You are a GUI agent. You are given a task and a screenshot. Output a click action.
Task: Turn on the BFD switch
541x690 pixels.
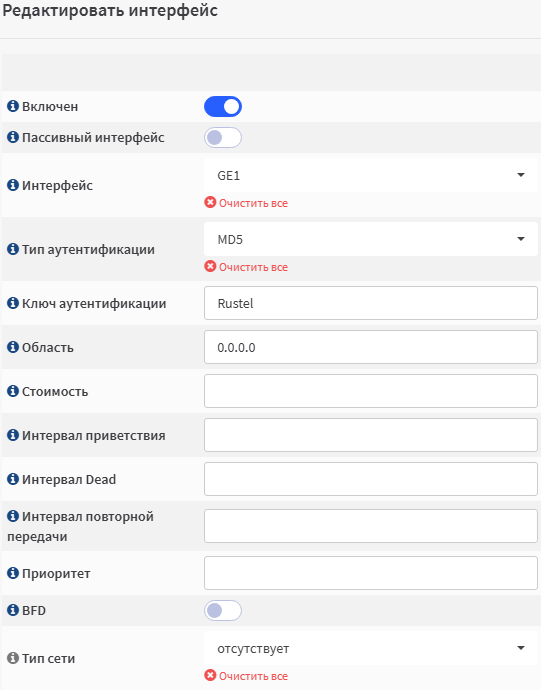223,610
